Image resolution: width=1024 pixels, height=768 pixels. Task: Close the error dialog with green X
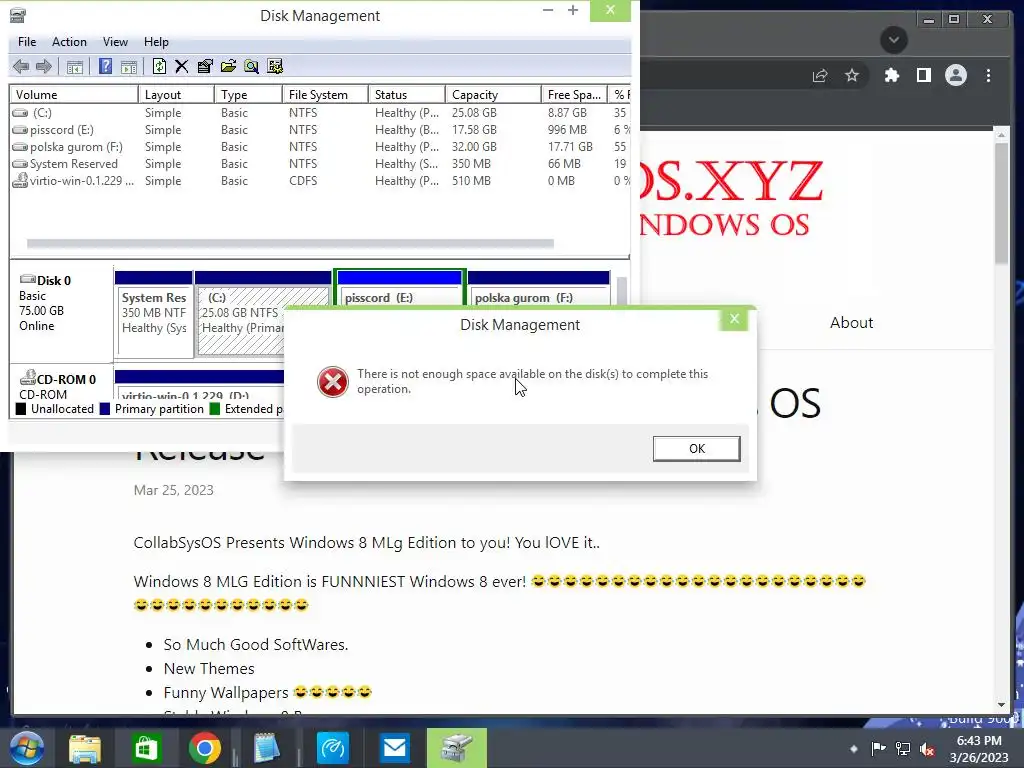[x=734, y=319]
